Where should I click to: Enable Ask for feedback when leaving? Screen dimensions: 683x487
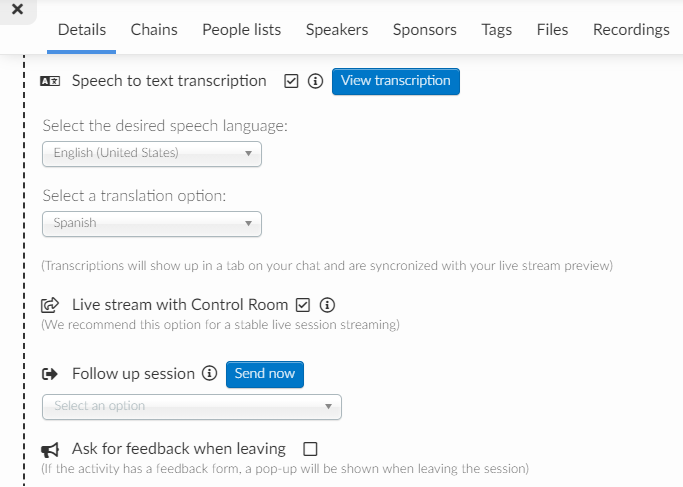pos(310,449)
